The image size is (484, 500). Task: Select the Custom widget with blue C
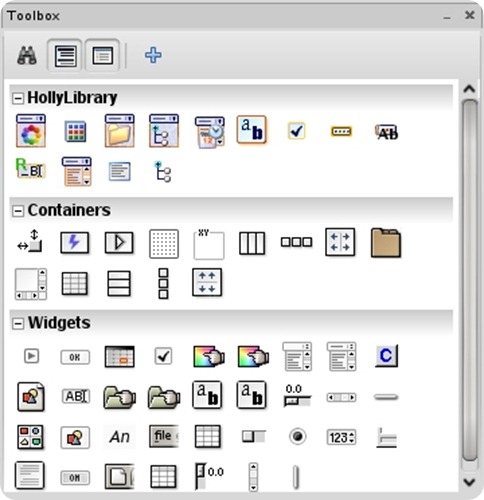point(386,356)
